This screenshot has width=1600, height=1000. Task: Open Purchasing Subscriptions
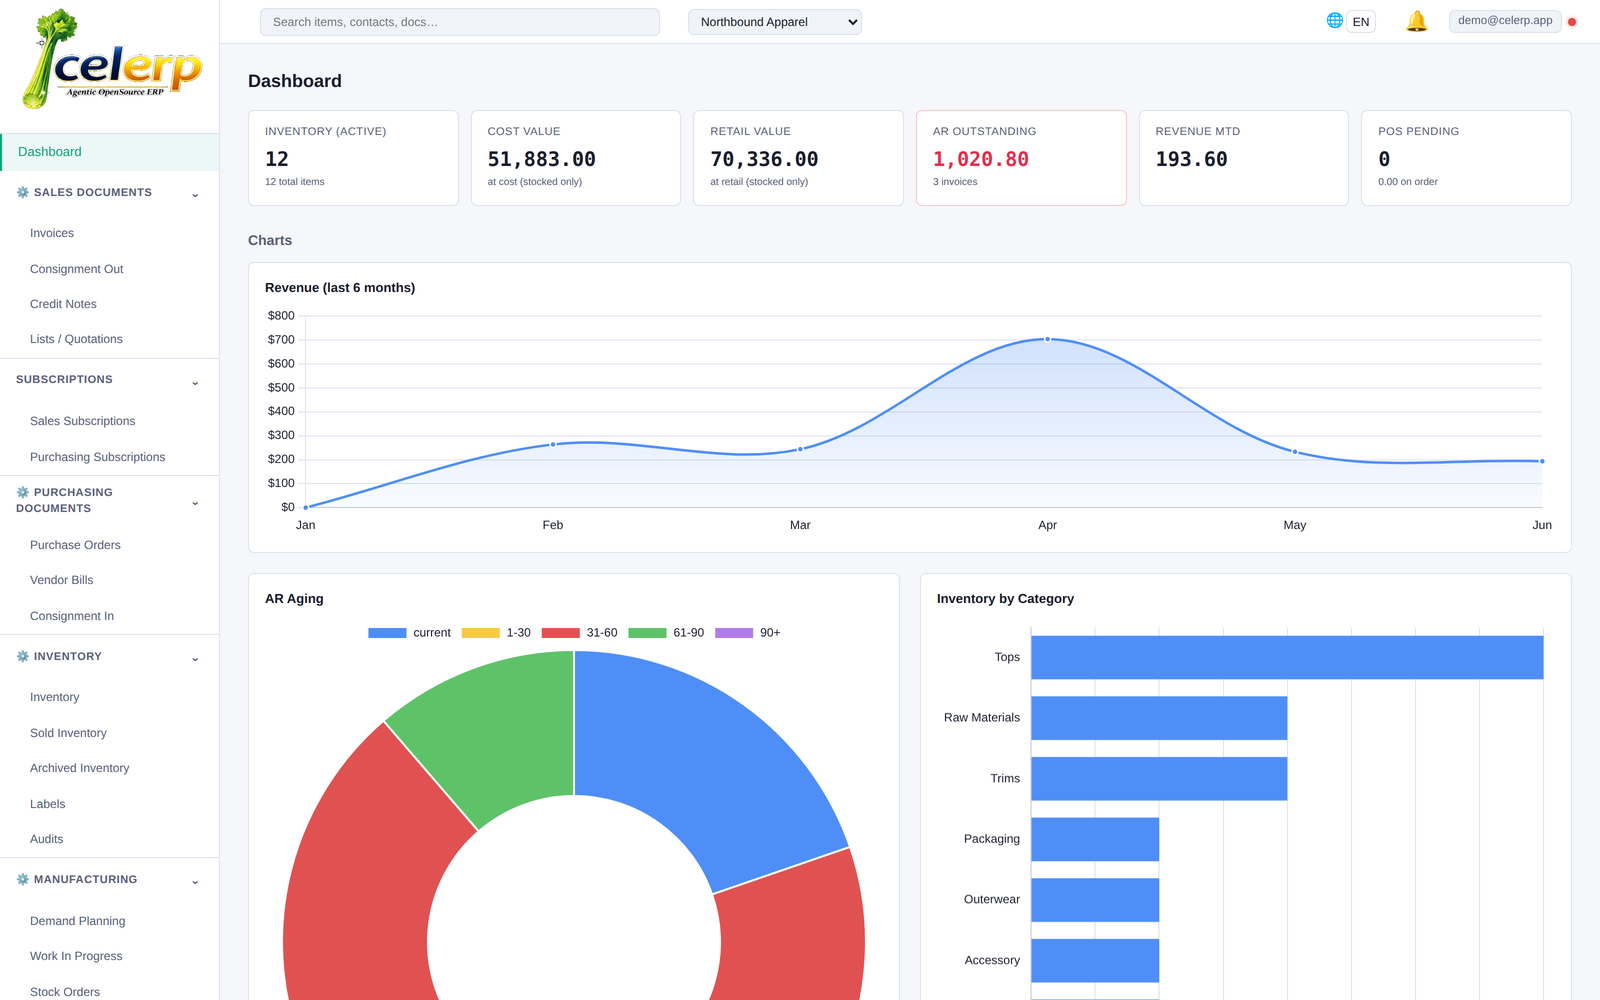(x=97, y=457)
